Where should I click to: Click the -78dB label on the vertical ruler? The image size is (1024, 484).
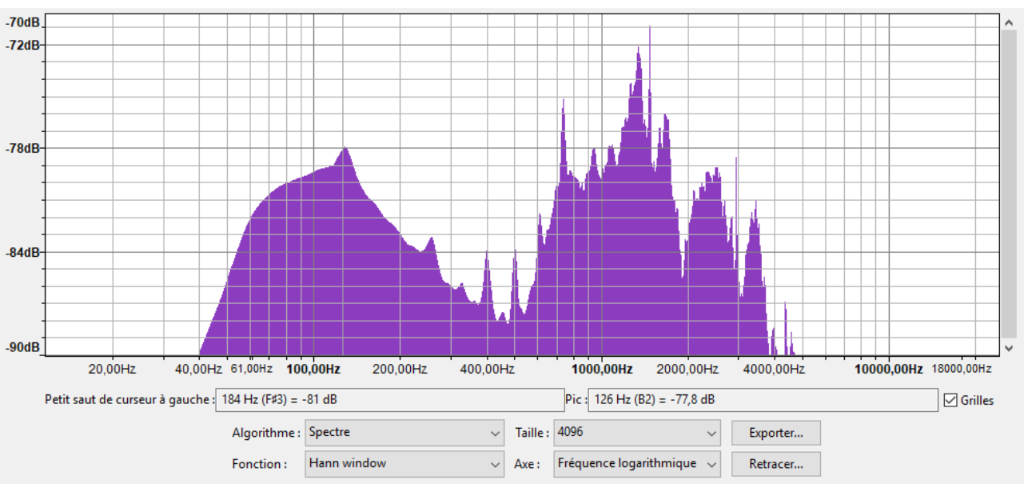pos(21,148)
